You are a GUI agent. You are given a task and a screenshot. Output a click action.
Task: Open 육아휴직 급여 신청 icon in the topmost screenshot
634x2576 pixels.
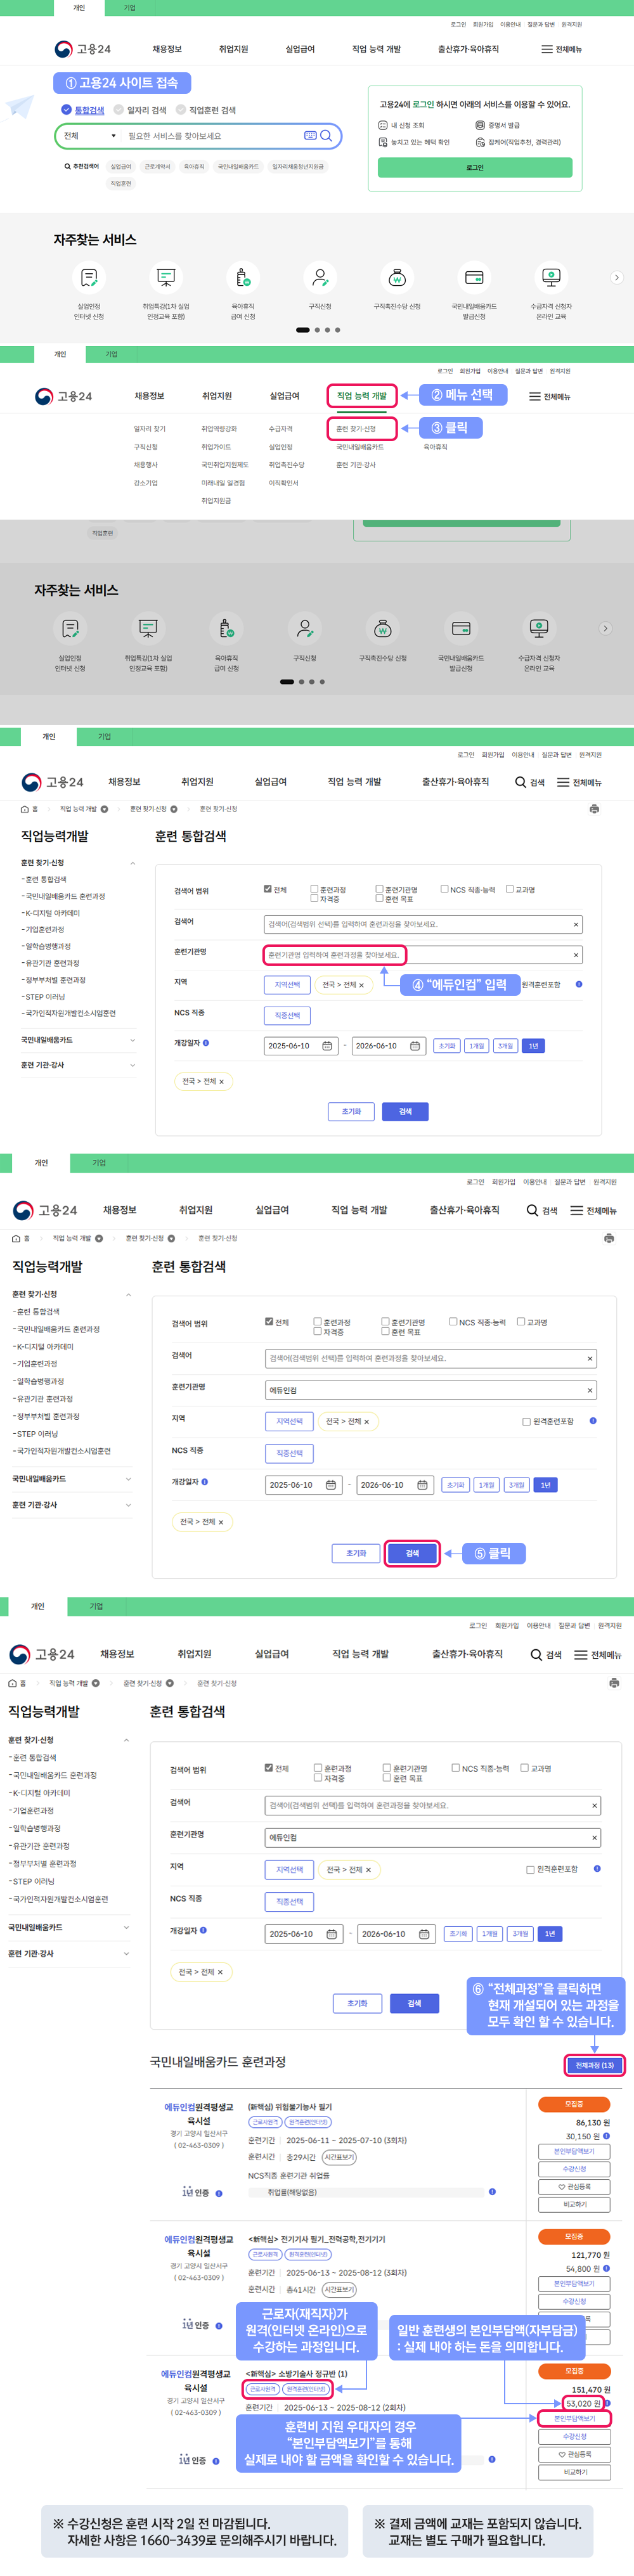[243, 277]
